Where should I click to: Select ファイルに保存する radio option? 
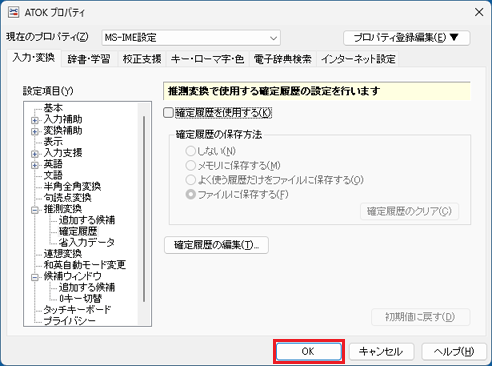(x=190, y=194)
